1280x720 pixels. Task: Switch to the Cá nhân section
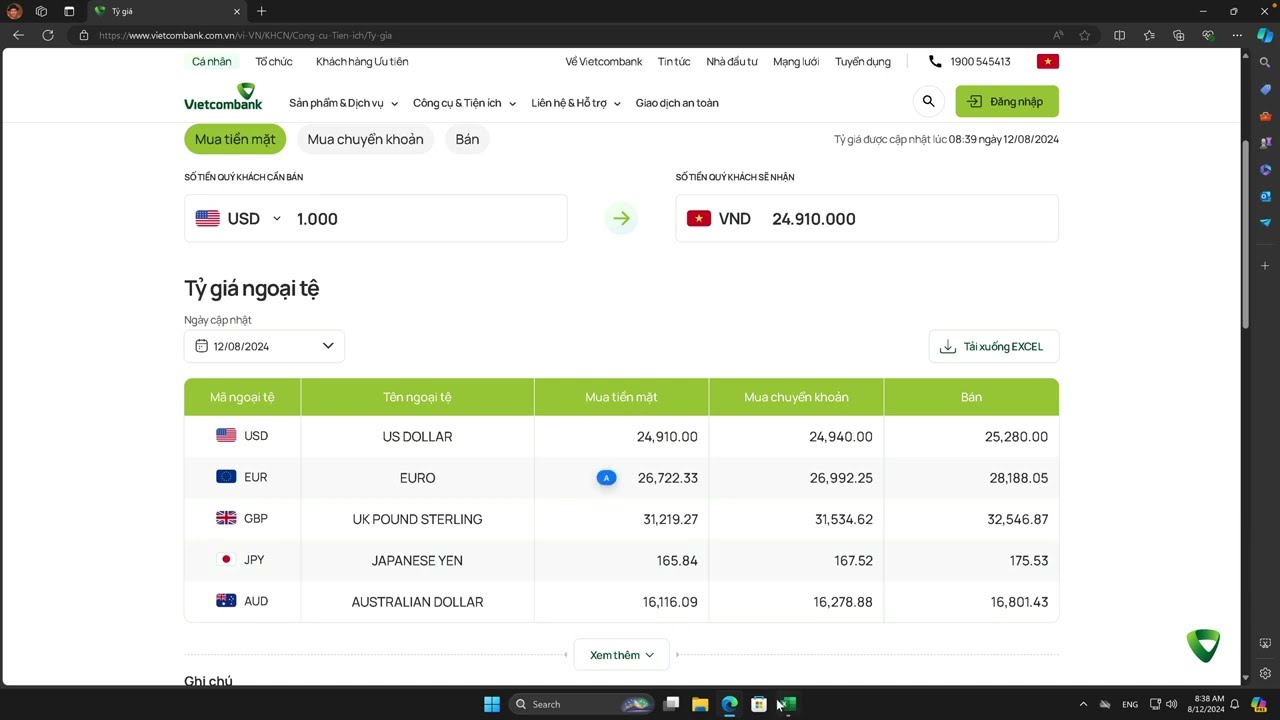click(x=211, y=61)
